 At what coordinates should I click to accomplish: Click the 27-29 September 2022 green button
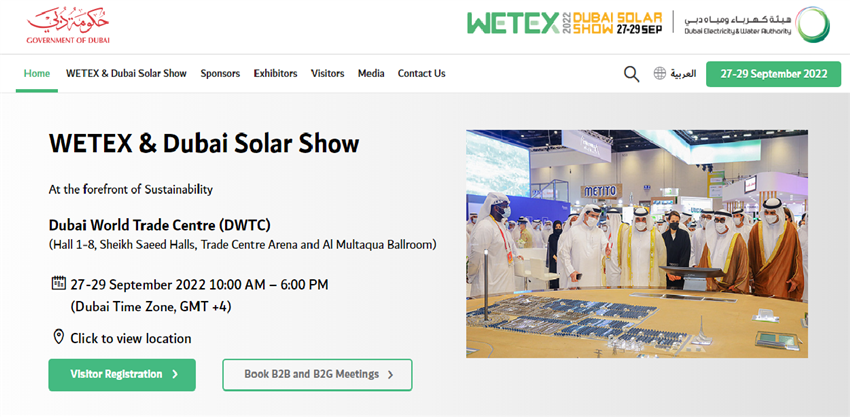(772, 74)
